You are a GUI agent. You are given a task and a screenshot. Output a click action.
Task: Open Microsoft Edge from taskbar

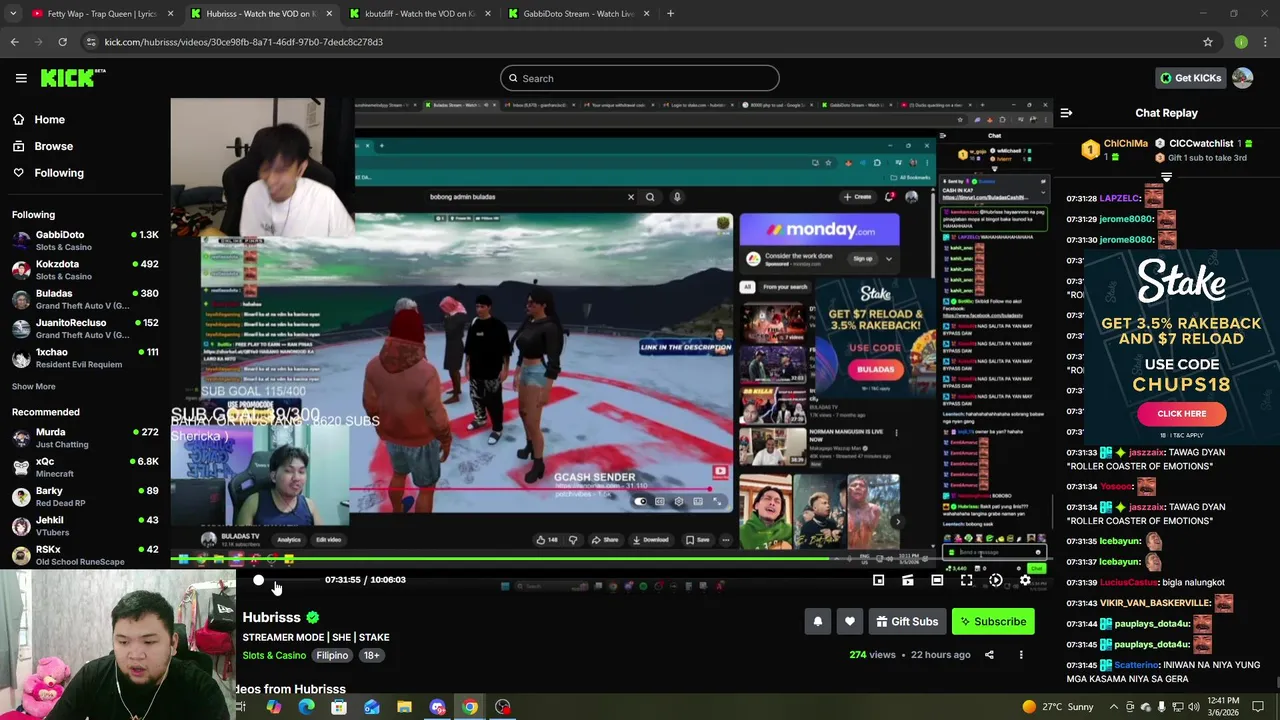tap(306, 707)
